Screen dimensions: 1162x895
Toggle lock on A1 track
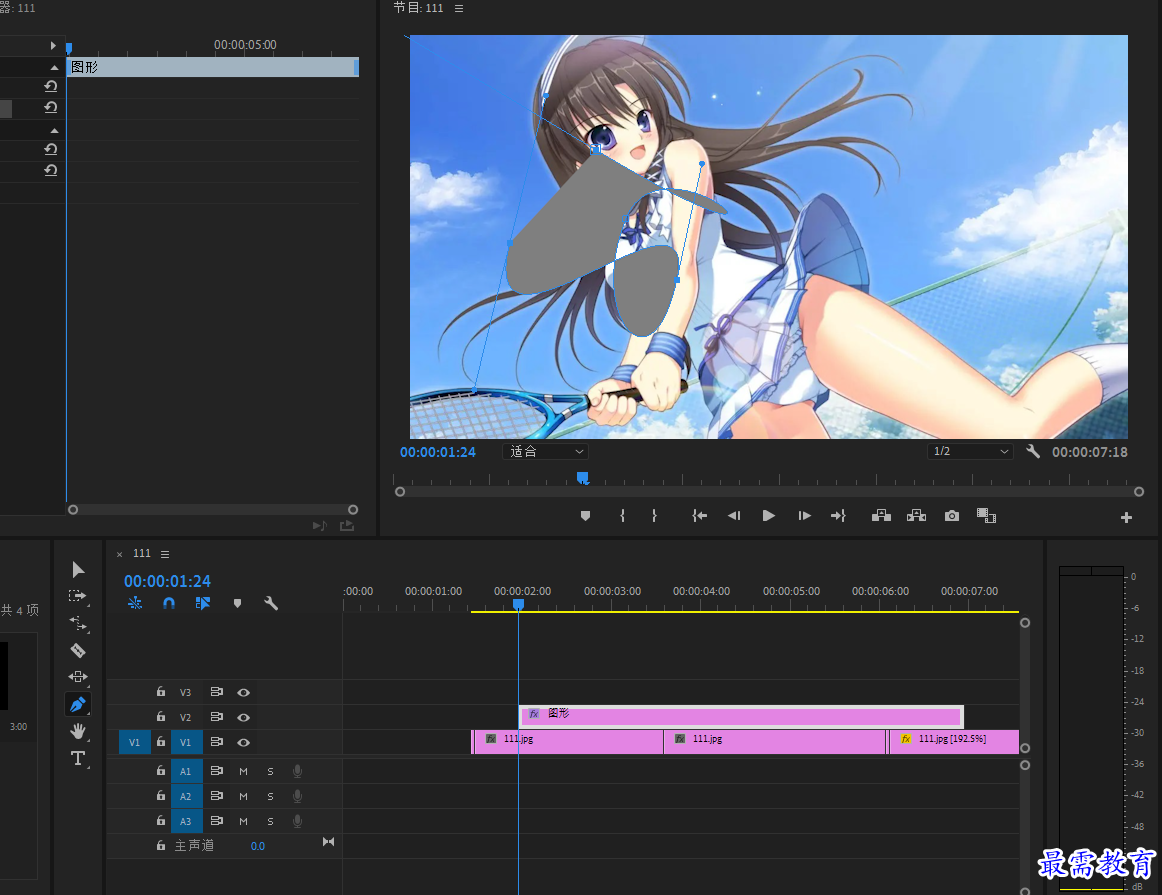161,771
